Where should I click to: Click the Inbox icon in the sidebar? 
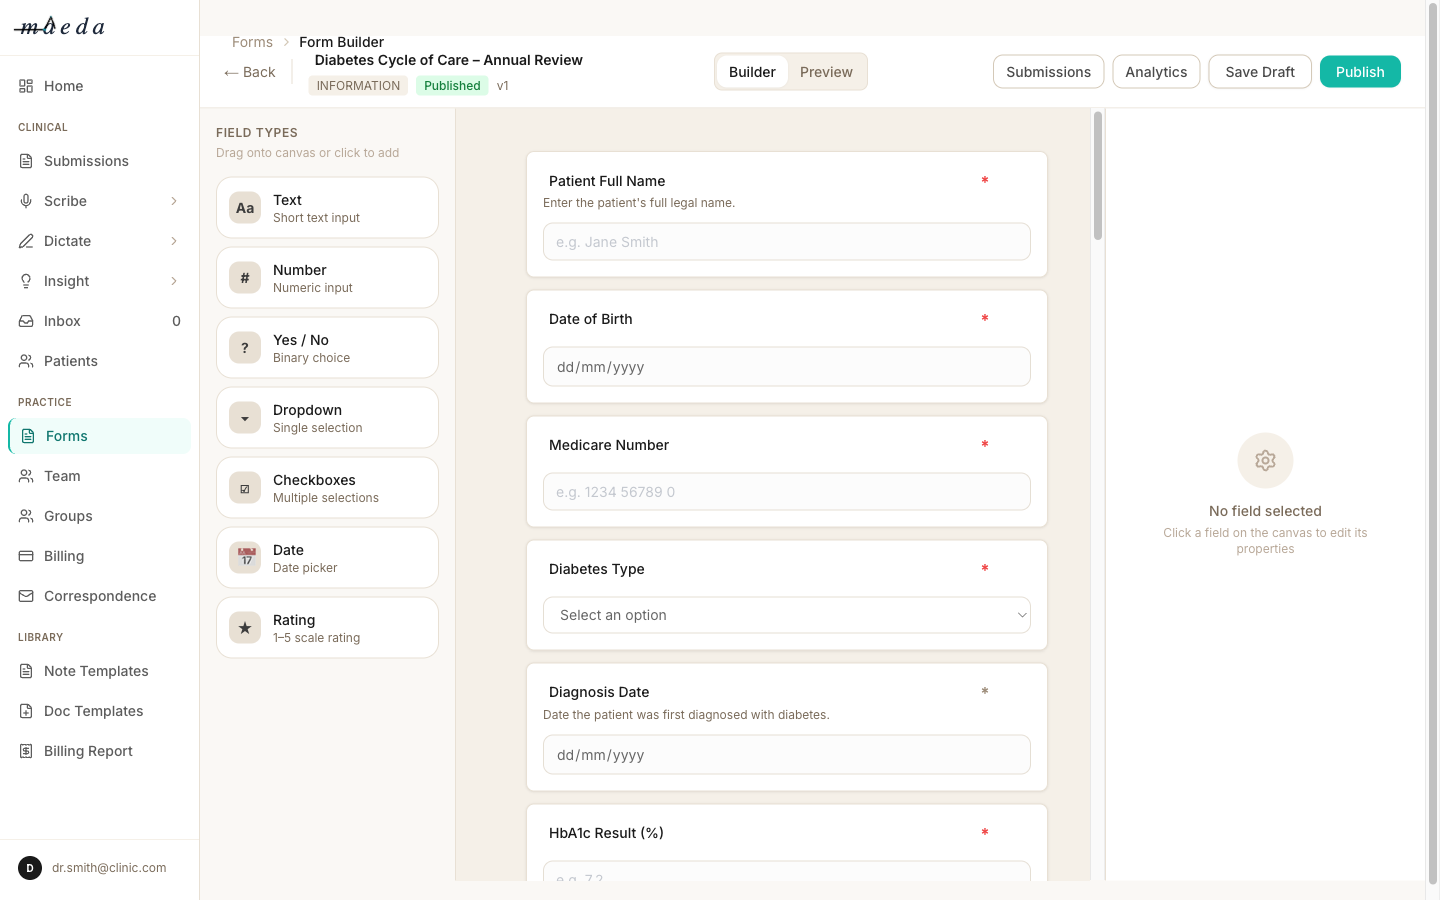23,321
